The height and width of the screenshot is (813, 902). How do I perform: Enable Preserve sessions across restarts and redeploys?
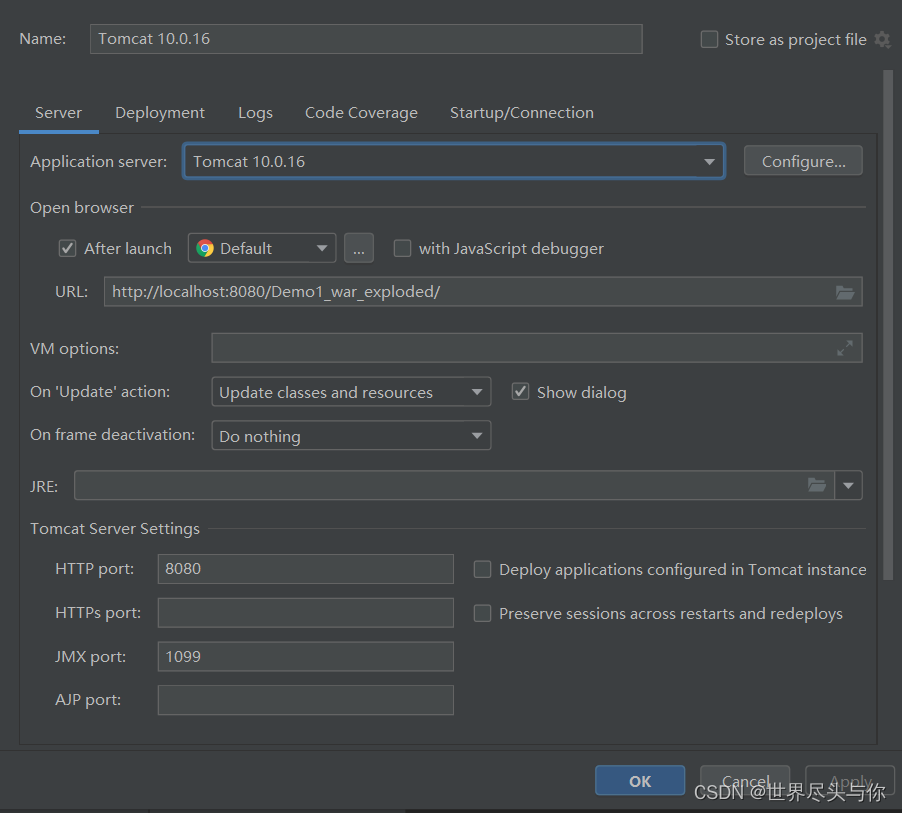click(x=482, y=613)
